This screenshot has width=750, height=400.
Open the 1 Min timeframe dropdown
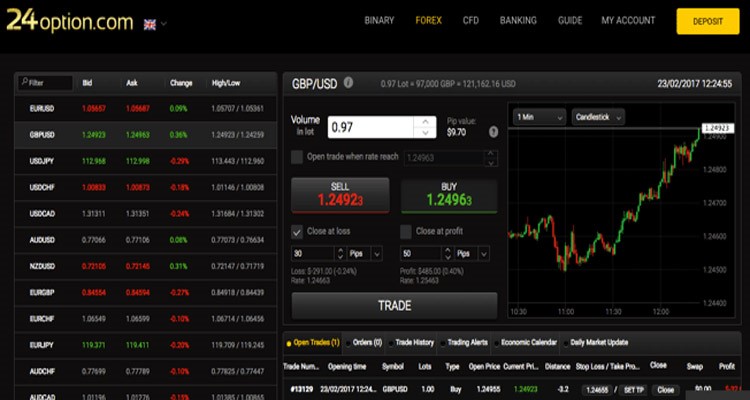coord(538,117)
